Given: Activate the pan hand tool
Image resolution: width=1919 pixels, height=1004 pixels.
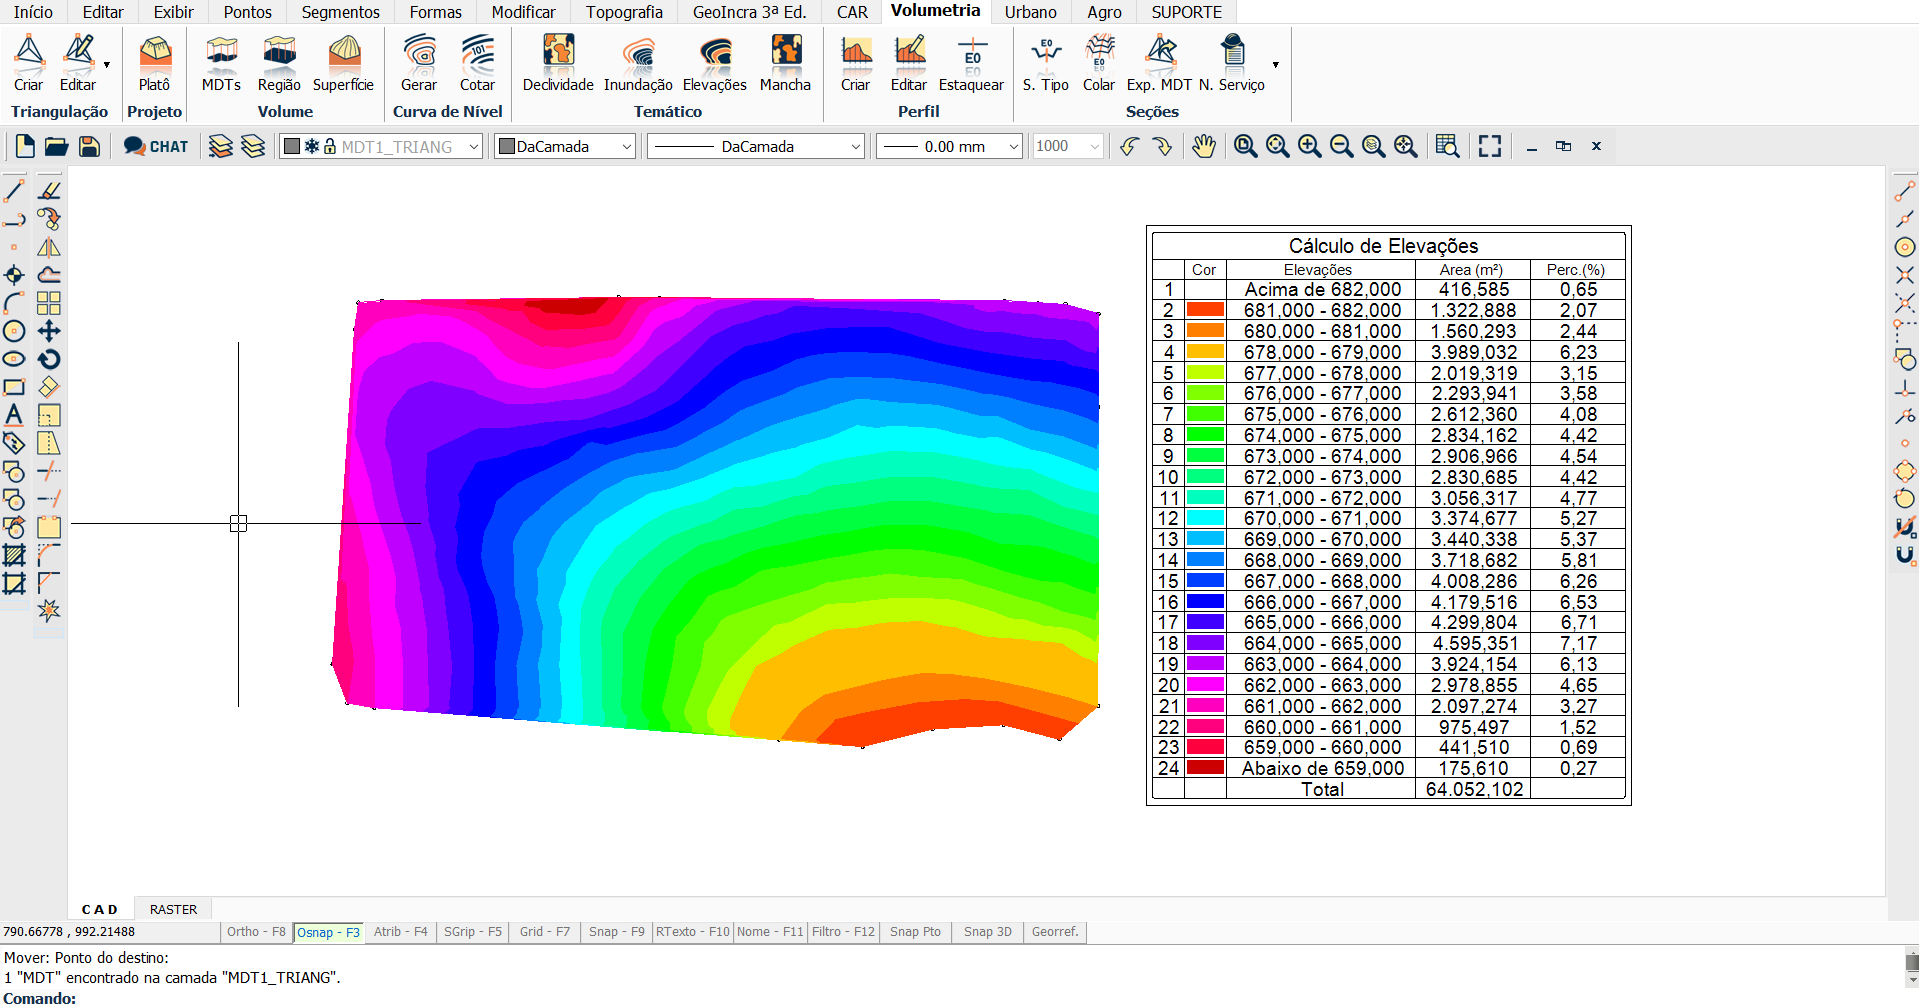Looking at the screenshot, I should [1204, 147].
